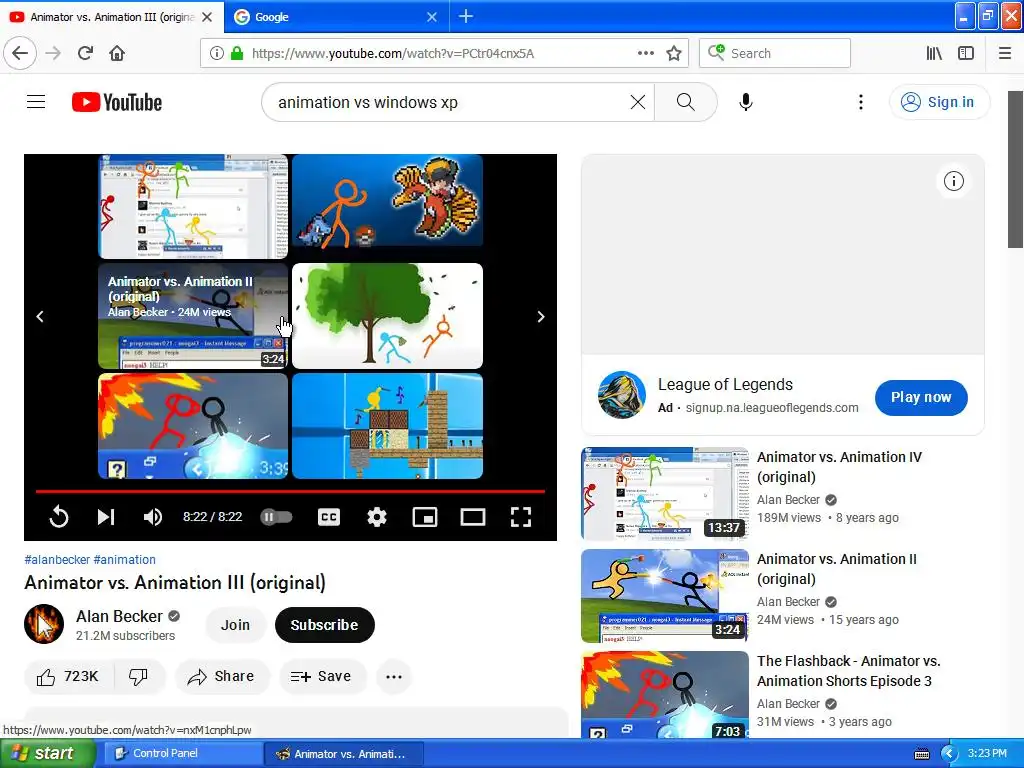Image resolution: width=1024 pixels, height=768 pixels.
Task: Open the browser home page
Action: (x=117, y=53)
